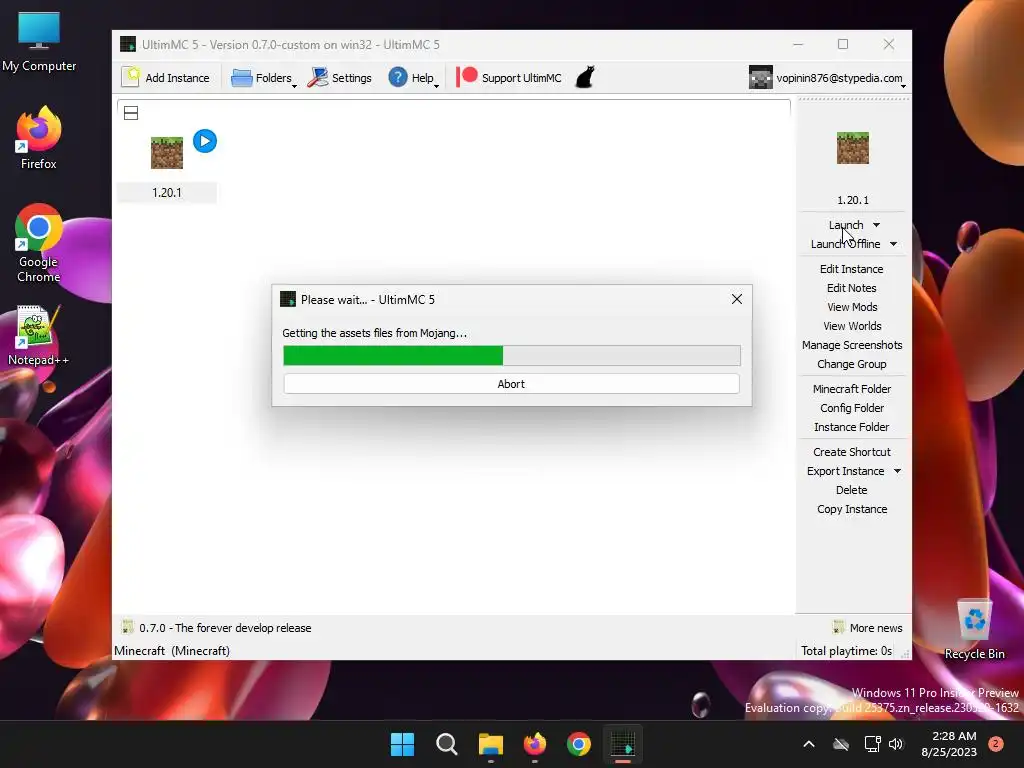
Task: Open the Notepad++ desktop shortcut
Action: [39, 336]
